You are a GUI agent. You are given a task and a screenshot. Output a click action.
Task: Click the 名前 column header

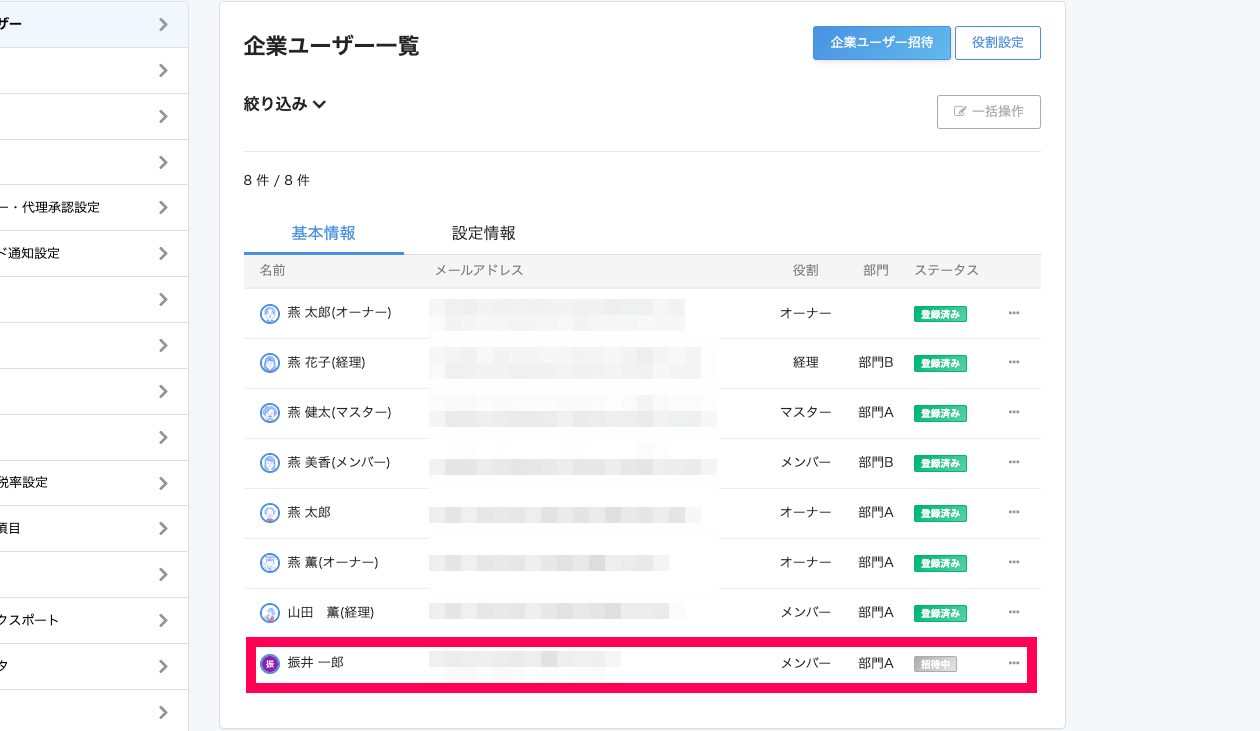(x=273, y=271)
